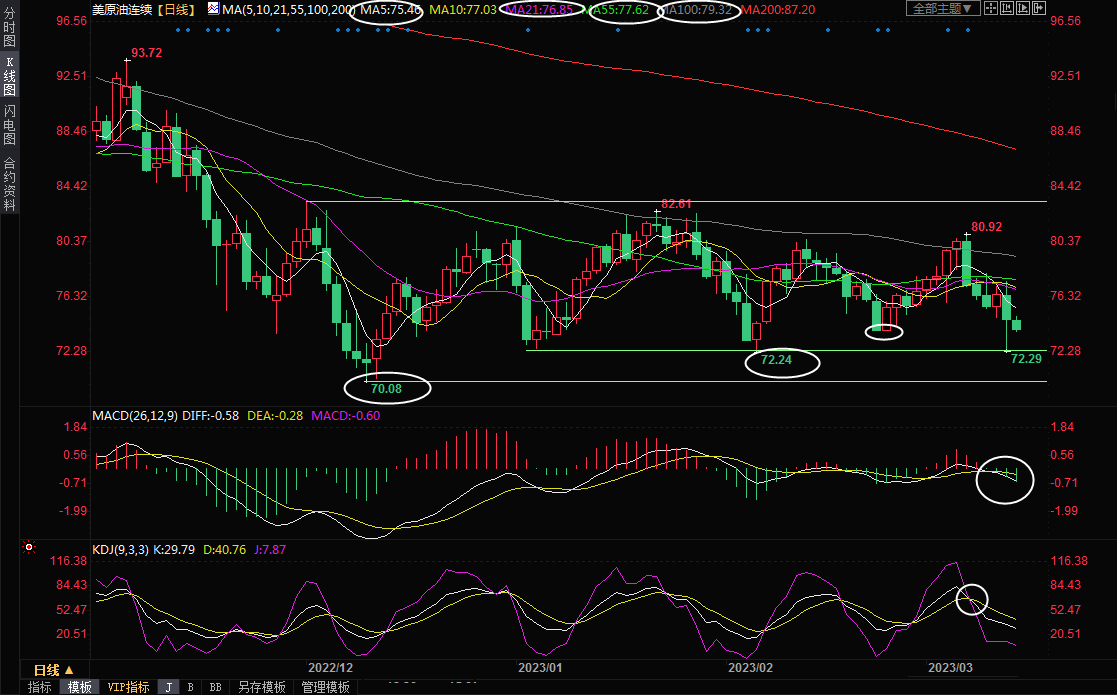Click the 另存模板 button
The width and height of the screenshot is (1117, 695).
coord(262,687)
